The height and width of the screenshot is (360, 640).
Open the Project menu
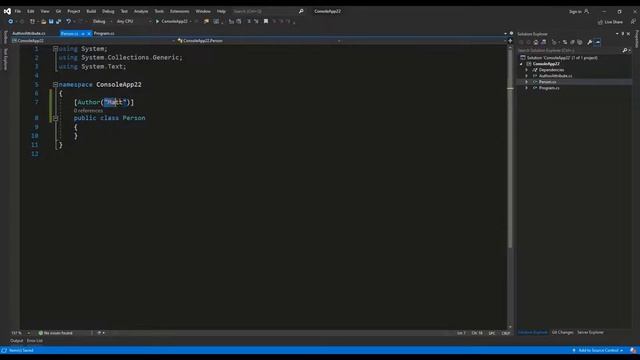point(74,11)
